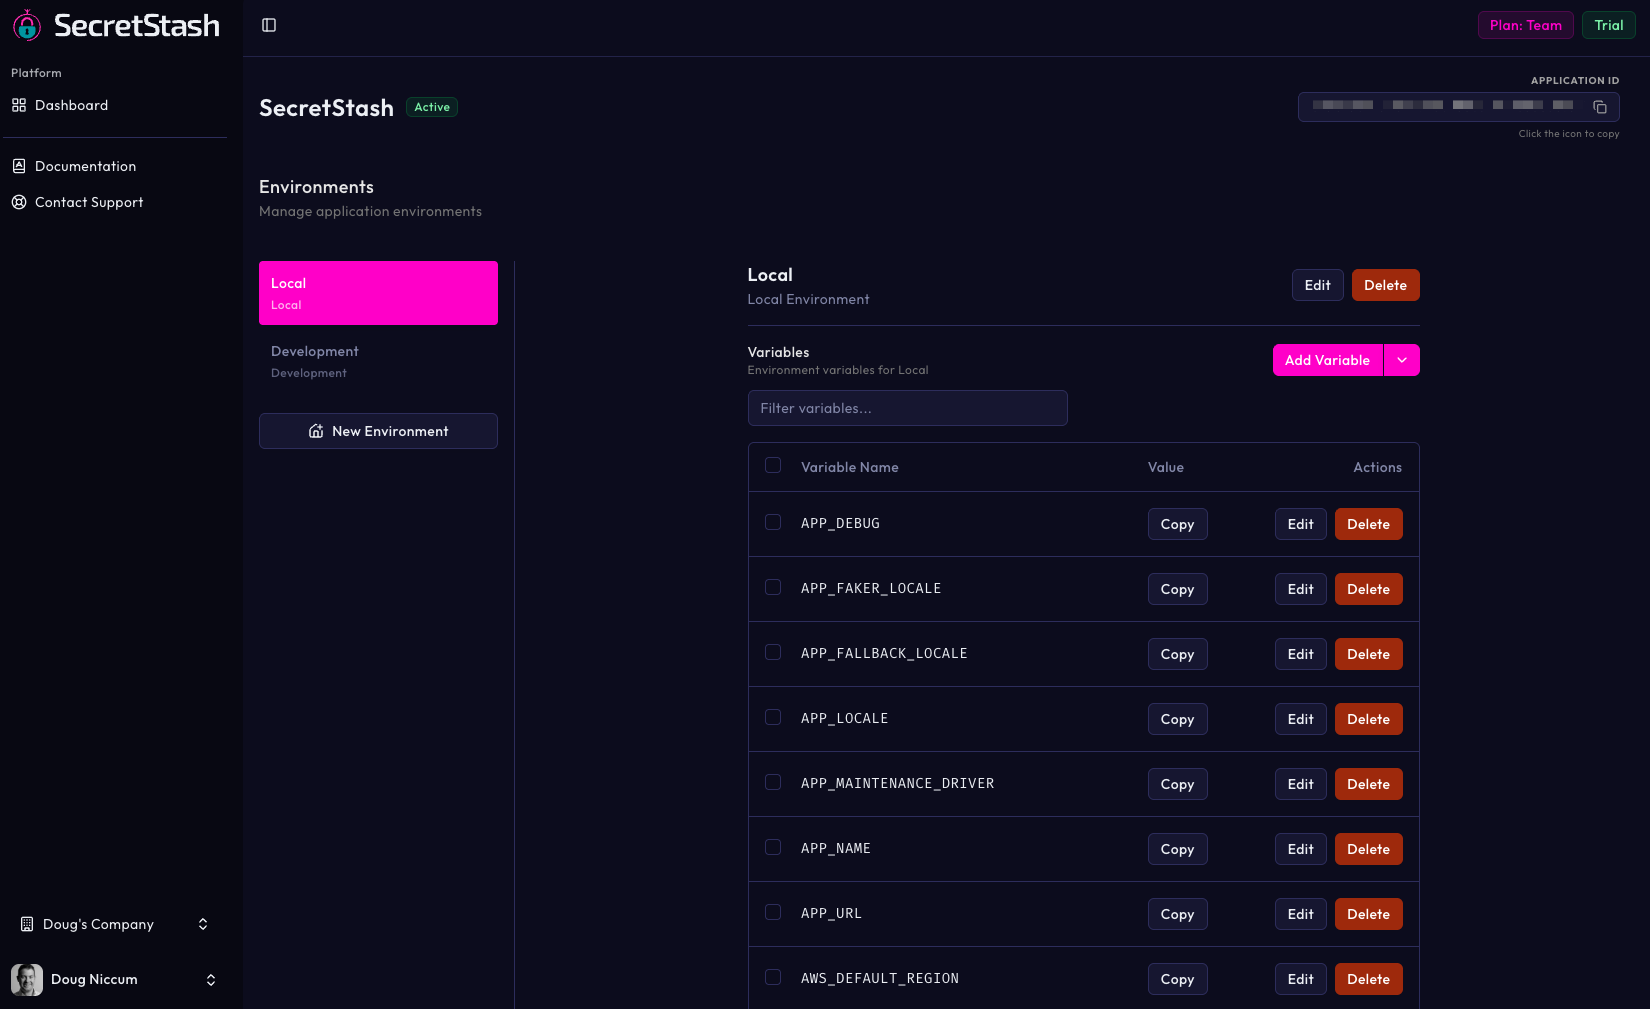Image resolution: width=1650 pixels, height=1009 pixels.
Task: Edit the APP_LOCALE variable
Action: 1301,719
